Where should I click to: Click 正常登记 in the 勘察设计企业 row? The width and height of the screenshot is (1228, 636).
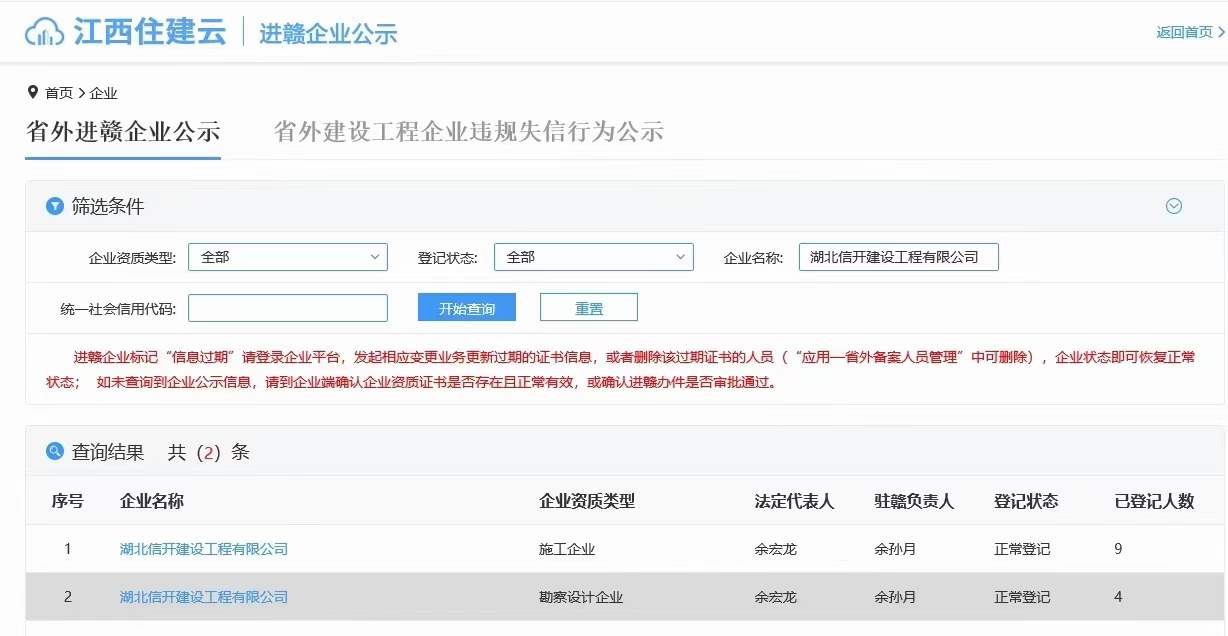[1022, 597]
